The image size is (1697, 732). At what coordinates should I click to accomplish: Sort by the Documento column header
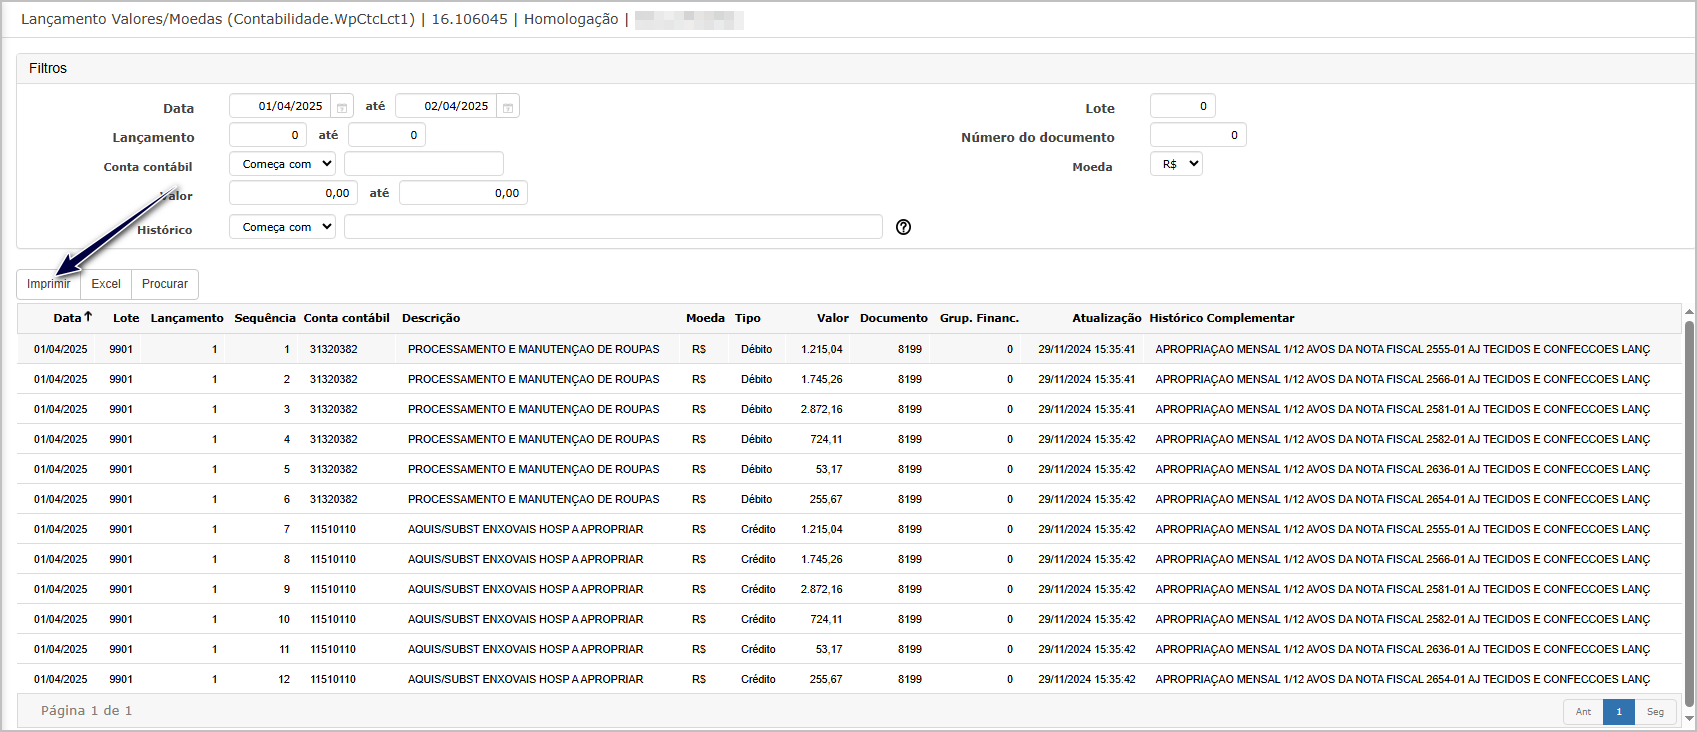(x=894, y=318)
